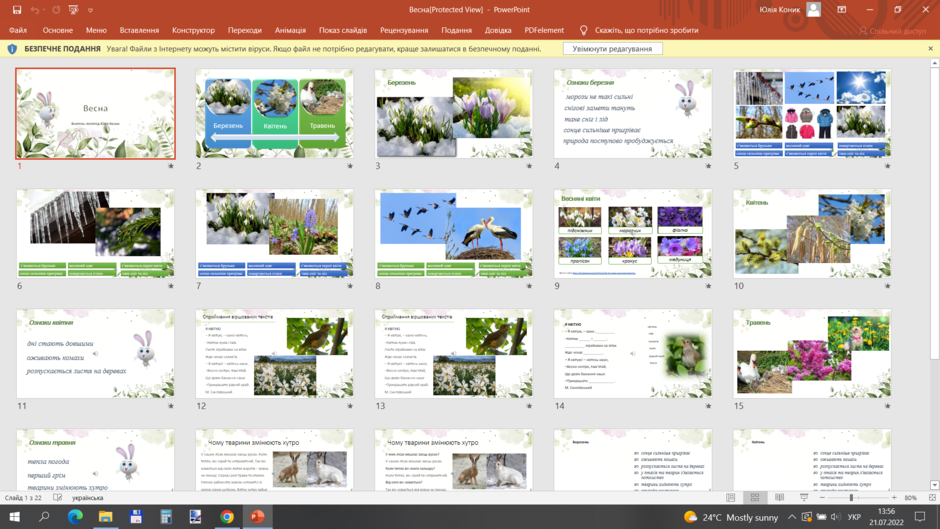This screenshot has height=529, width=940.
Task: Click the Спільний доступ share button
Action: click(x=892, y=31)
